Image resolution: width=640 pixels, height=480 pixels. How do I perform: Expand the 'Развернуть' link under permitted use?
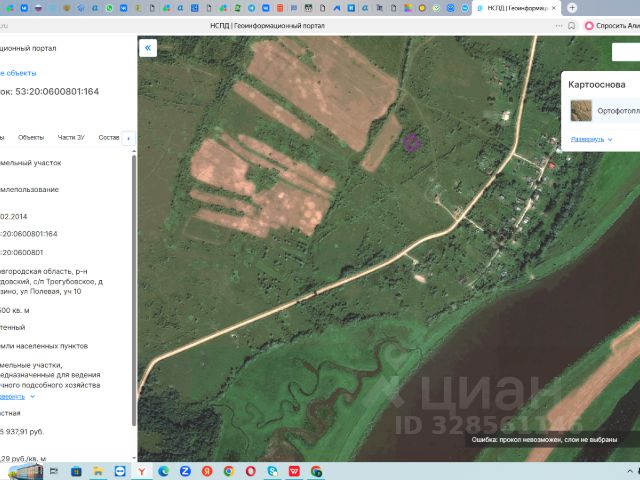[x=12, y=396]
